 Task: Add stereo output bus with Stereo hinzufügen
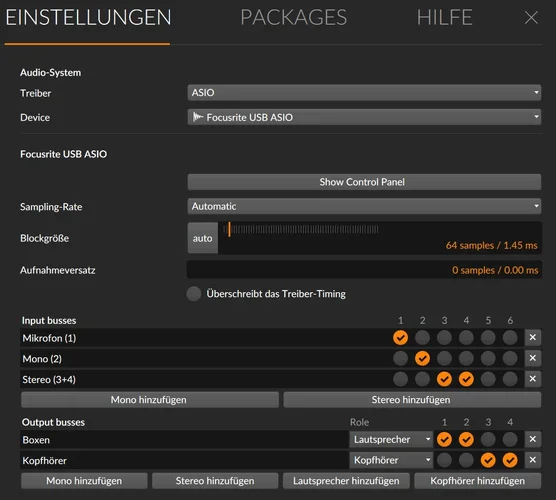pyautogui.click(x=215, y=481)
